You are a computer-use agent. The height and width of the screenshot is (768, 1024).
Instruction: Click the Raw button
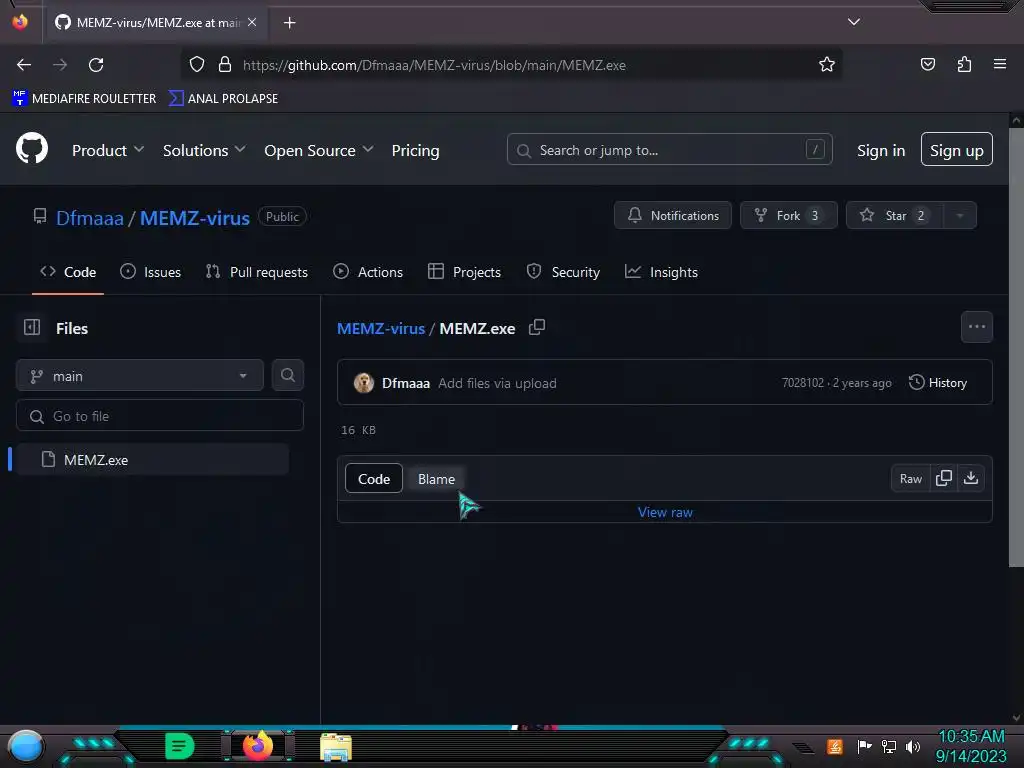(911, 479)
